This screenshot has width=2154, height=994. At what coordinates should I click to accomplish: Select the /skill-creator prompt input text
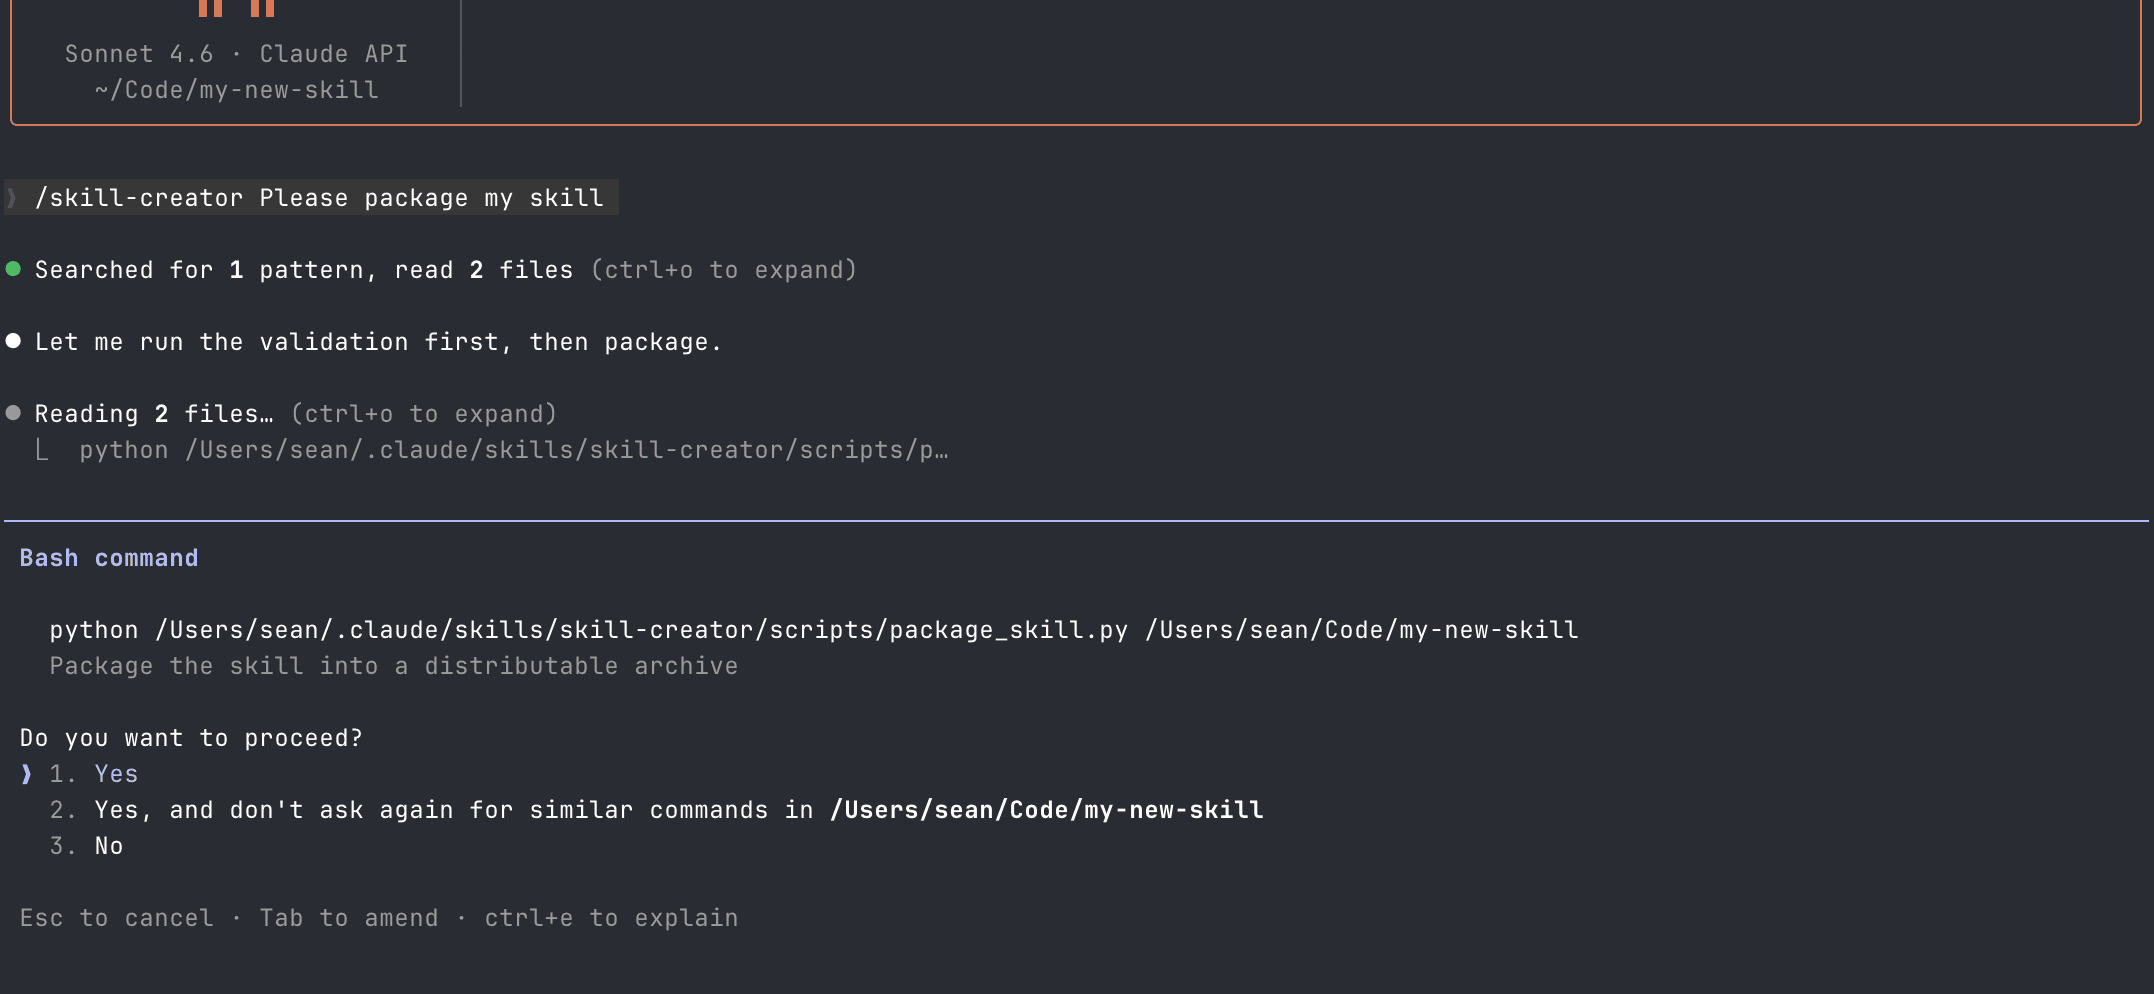(320, 197)
